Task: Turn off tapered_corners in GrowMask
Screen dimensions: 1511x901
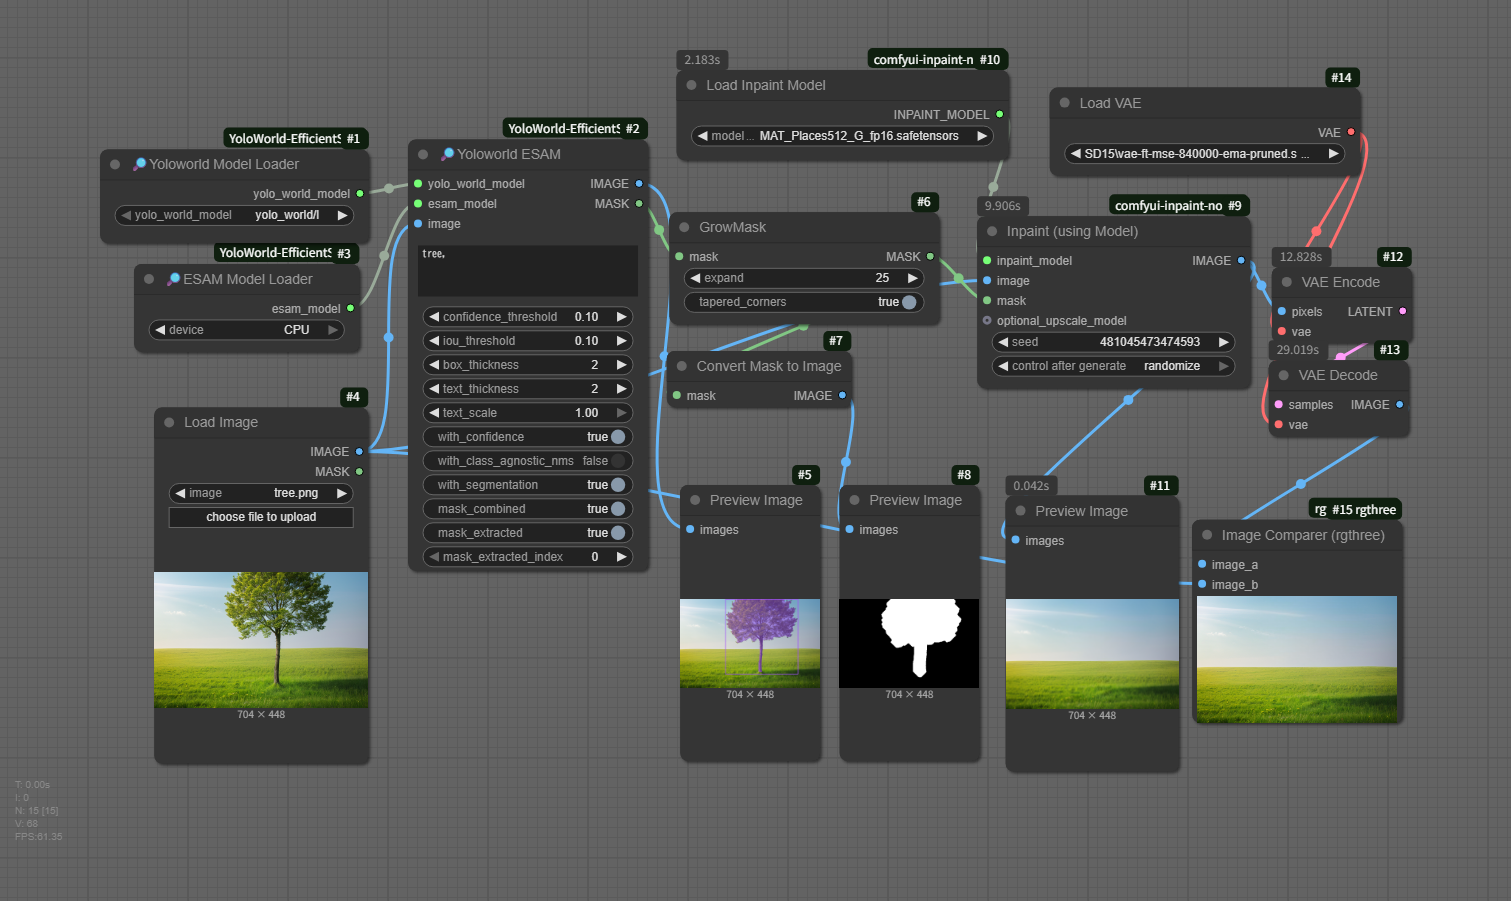Action: 908,302
